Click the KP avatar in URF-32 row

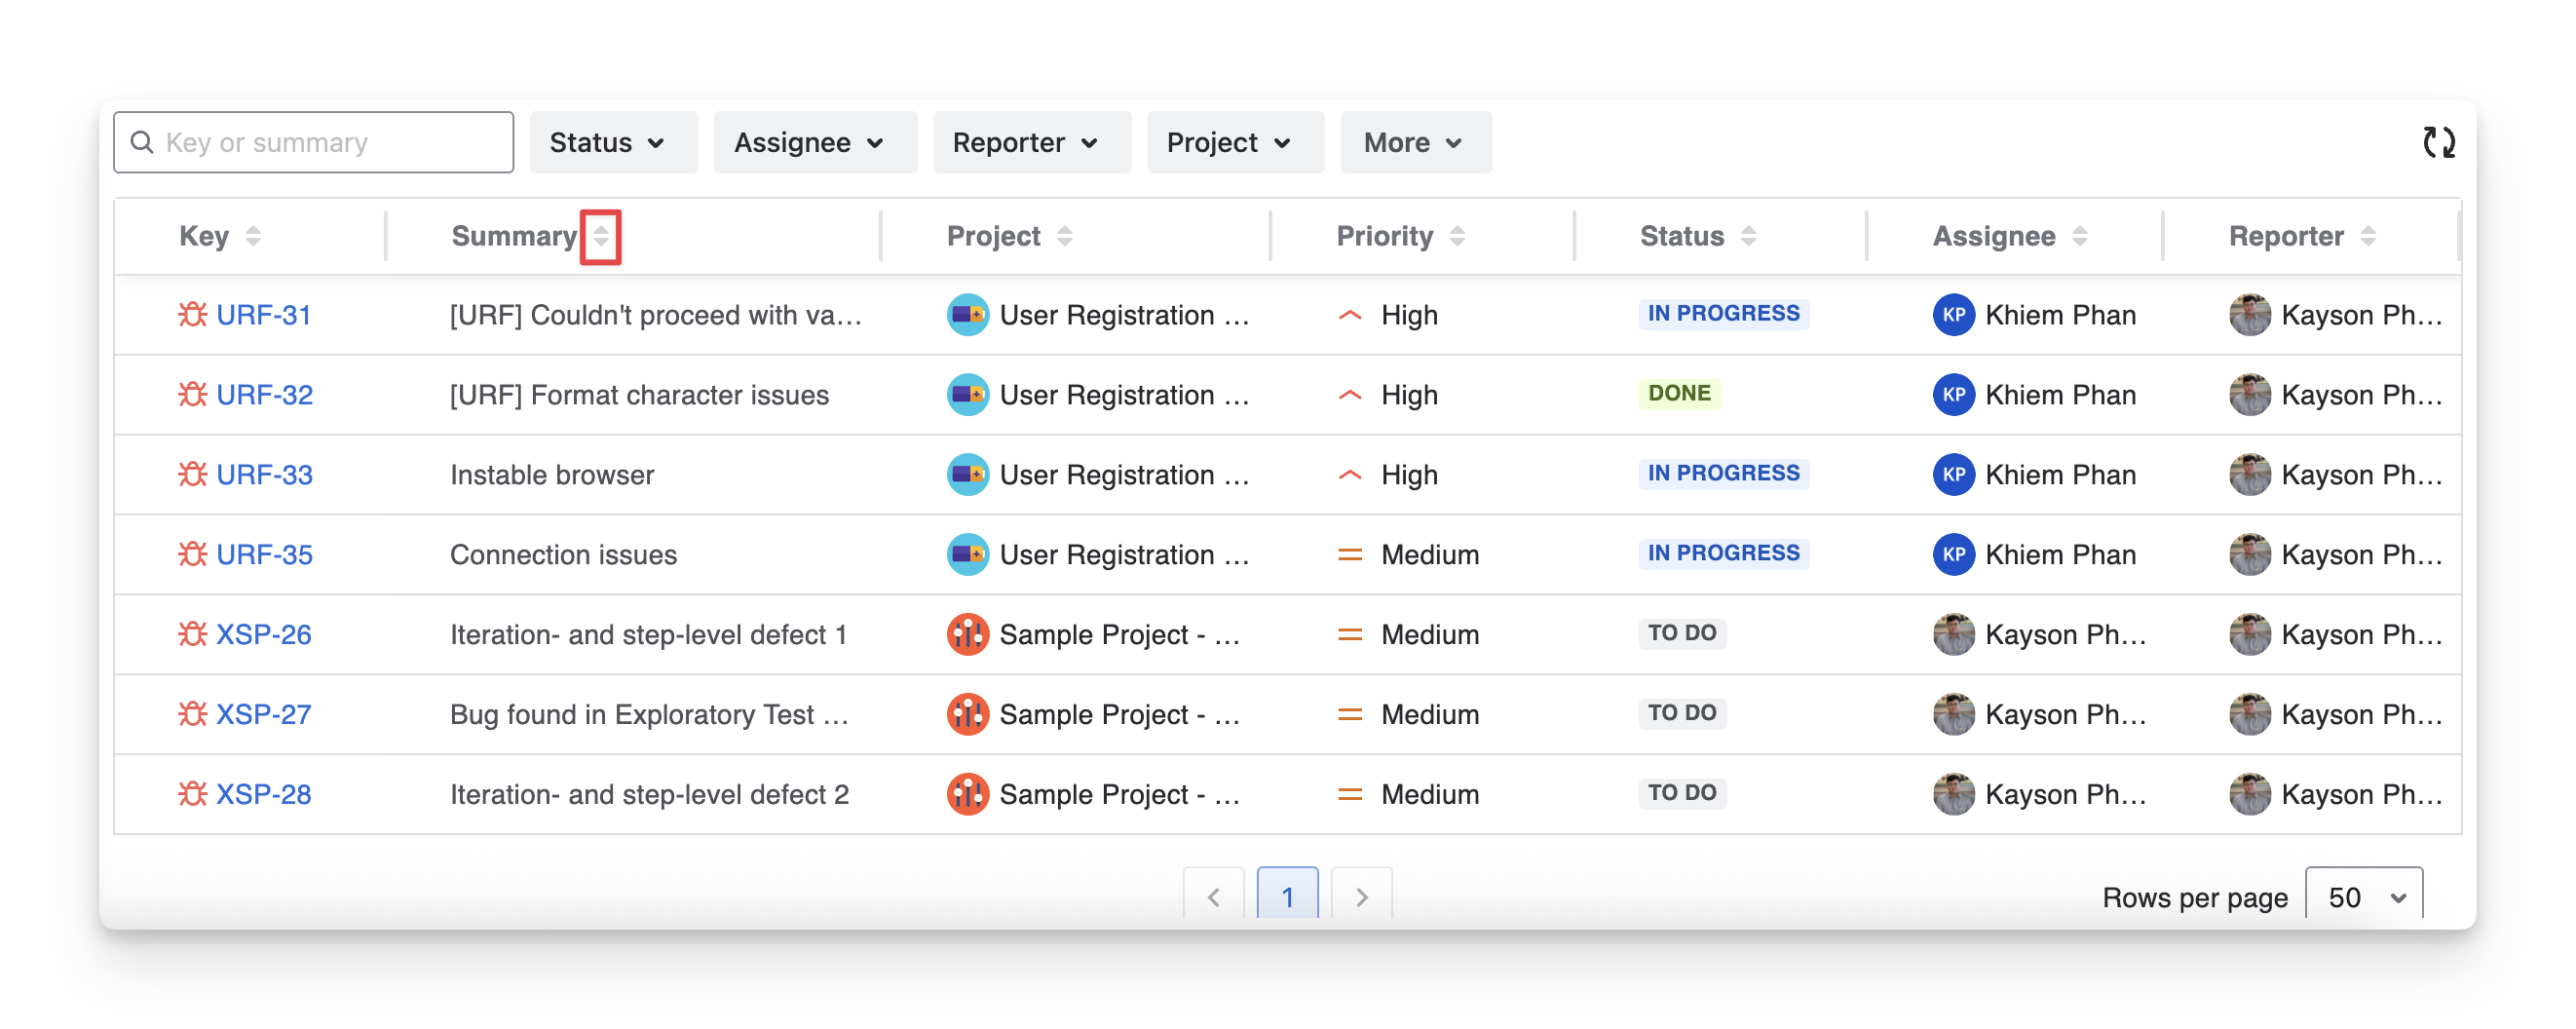1953,395
